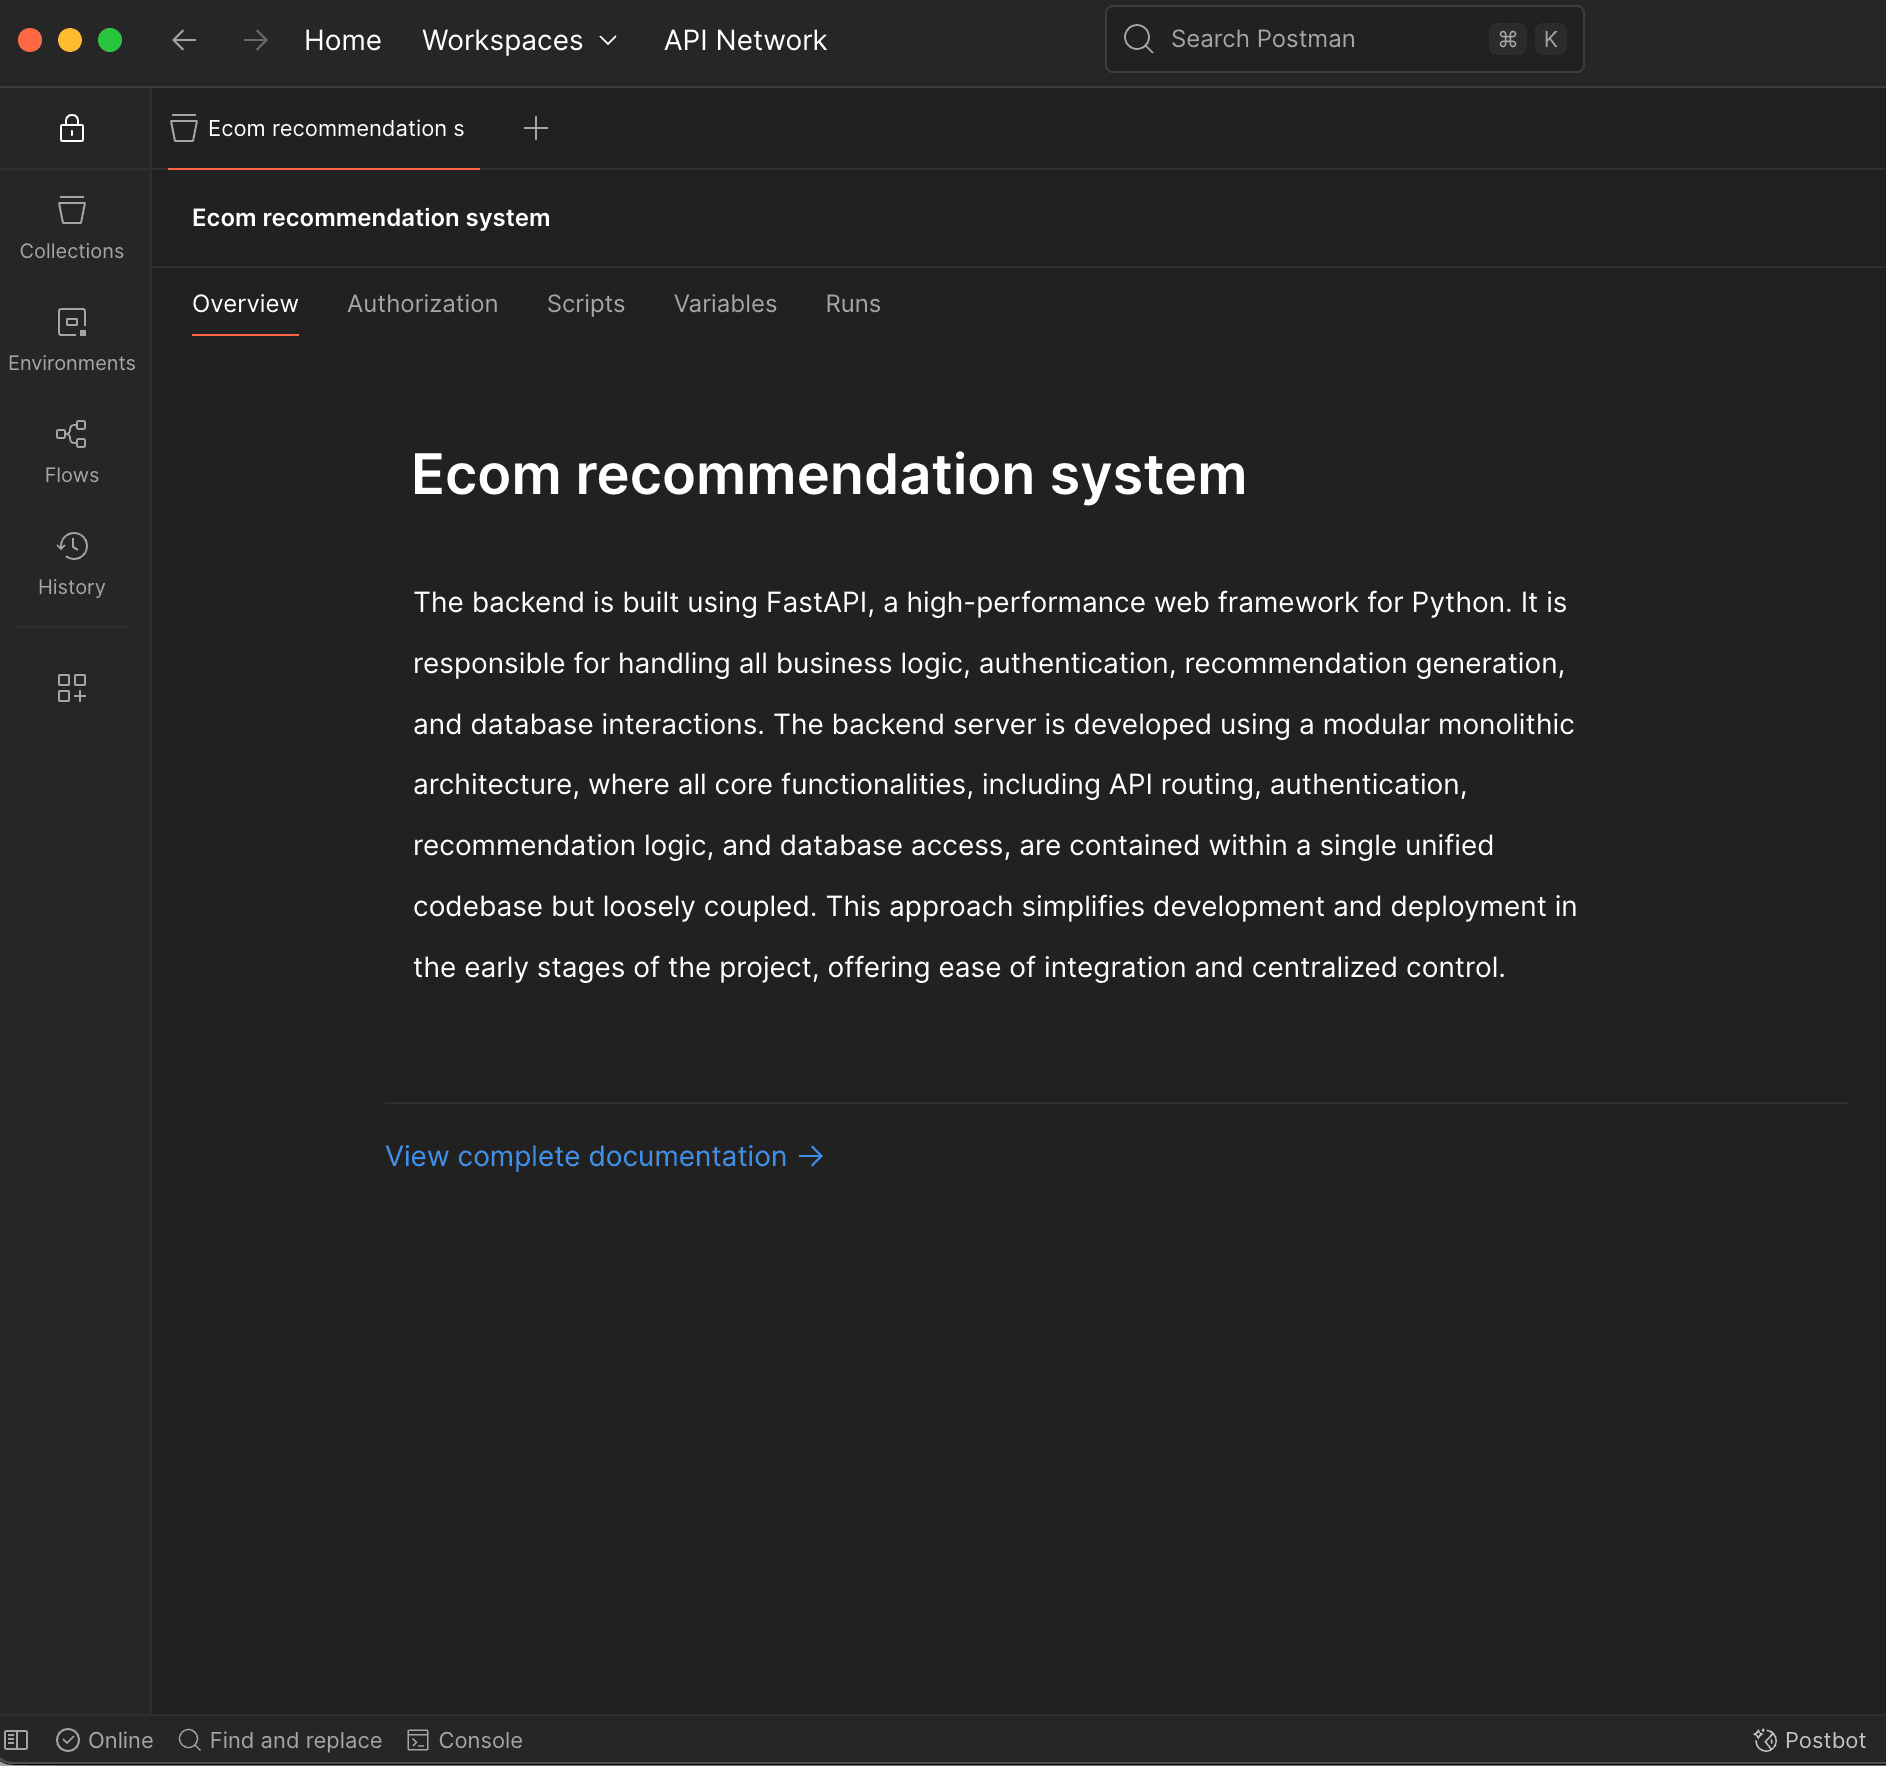Switch to the Variables tab
The image size is (1886, 1766).
(x=725, y=304)
